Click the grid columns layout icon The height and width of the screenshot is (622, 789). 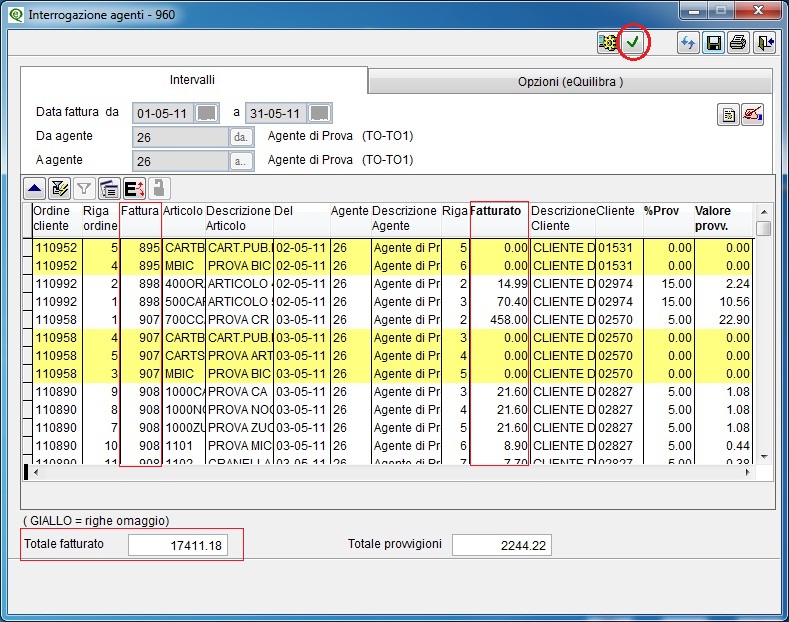[109, 189]
